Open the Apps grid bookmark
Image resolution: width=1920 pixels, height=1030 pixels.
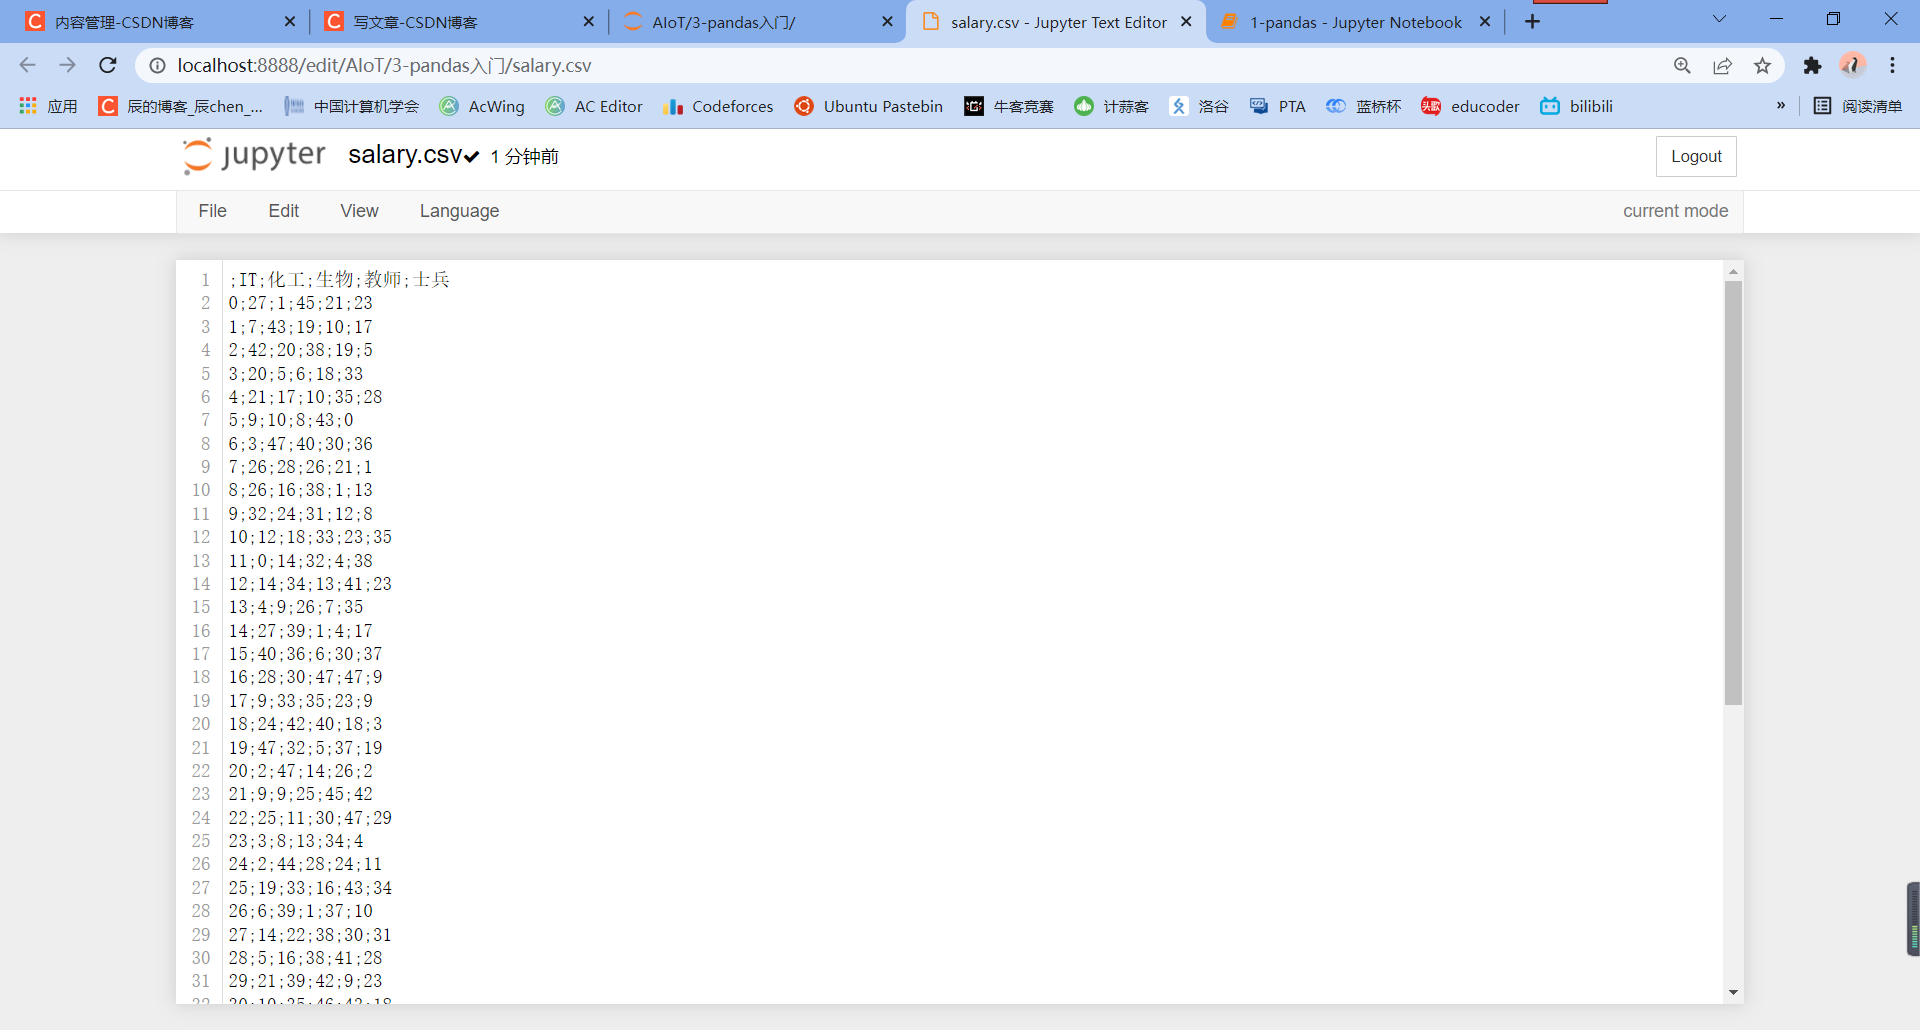(48, 106)
